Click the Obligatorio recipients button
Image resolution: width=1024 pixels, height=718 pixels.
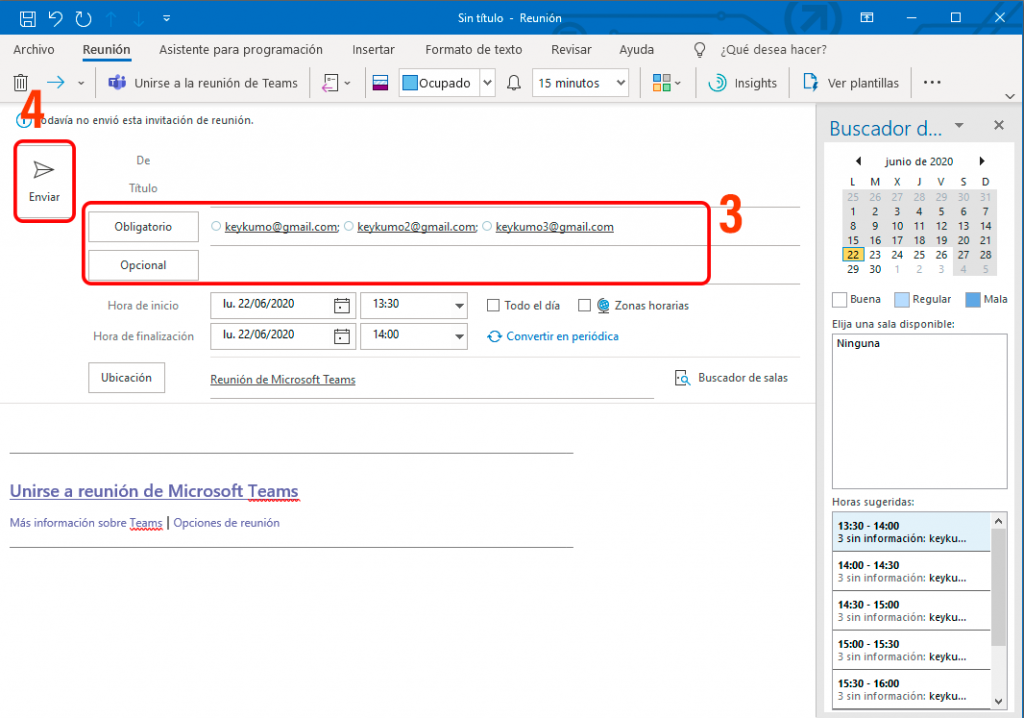[x=142, y=226]
